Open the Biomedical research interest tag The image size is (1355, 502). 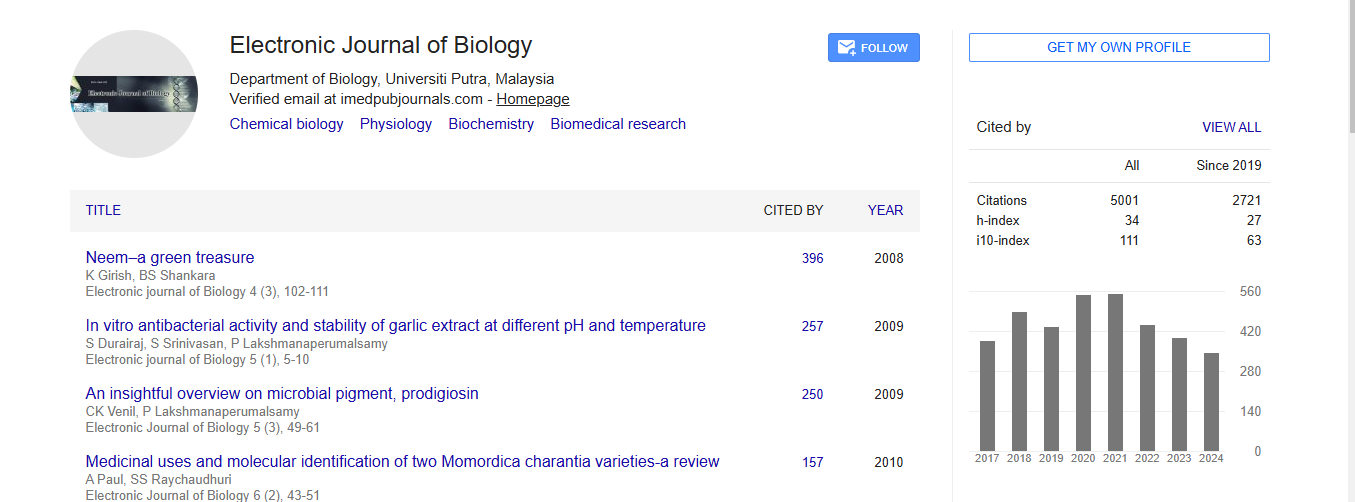tap(618, 124)
